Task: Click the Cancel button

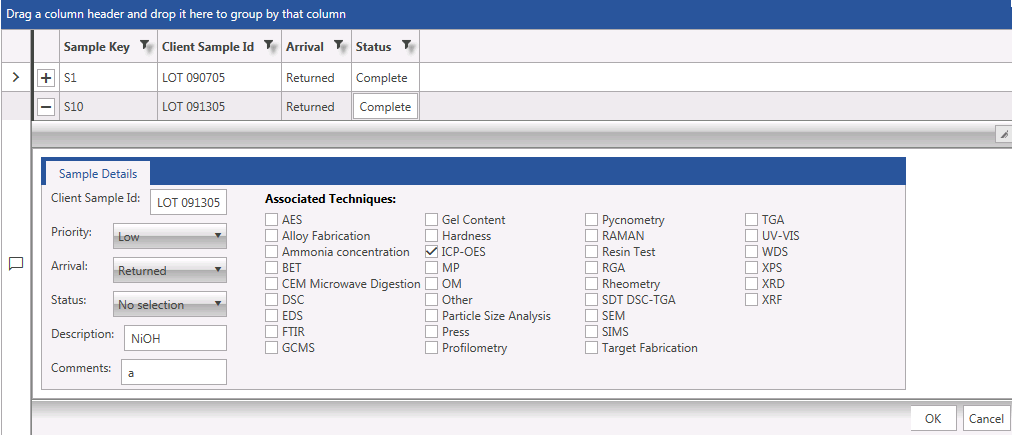Action: point(986,419)
